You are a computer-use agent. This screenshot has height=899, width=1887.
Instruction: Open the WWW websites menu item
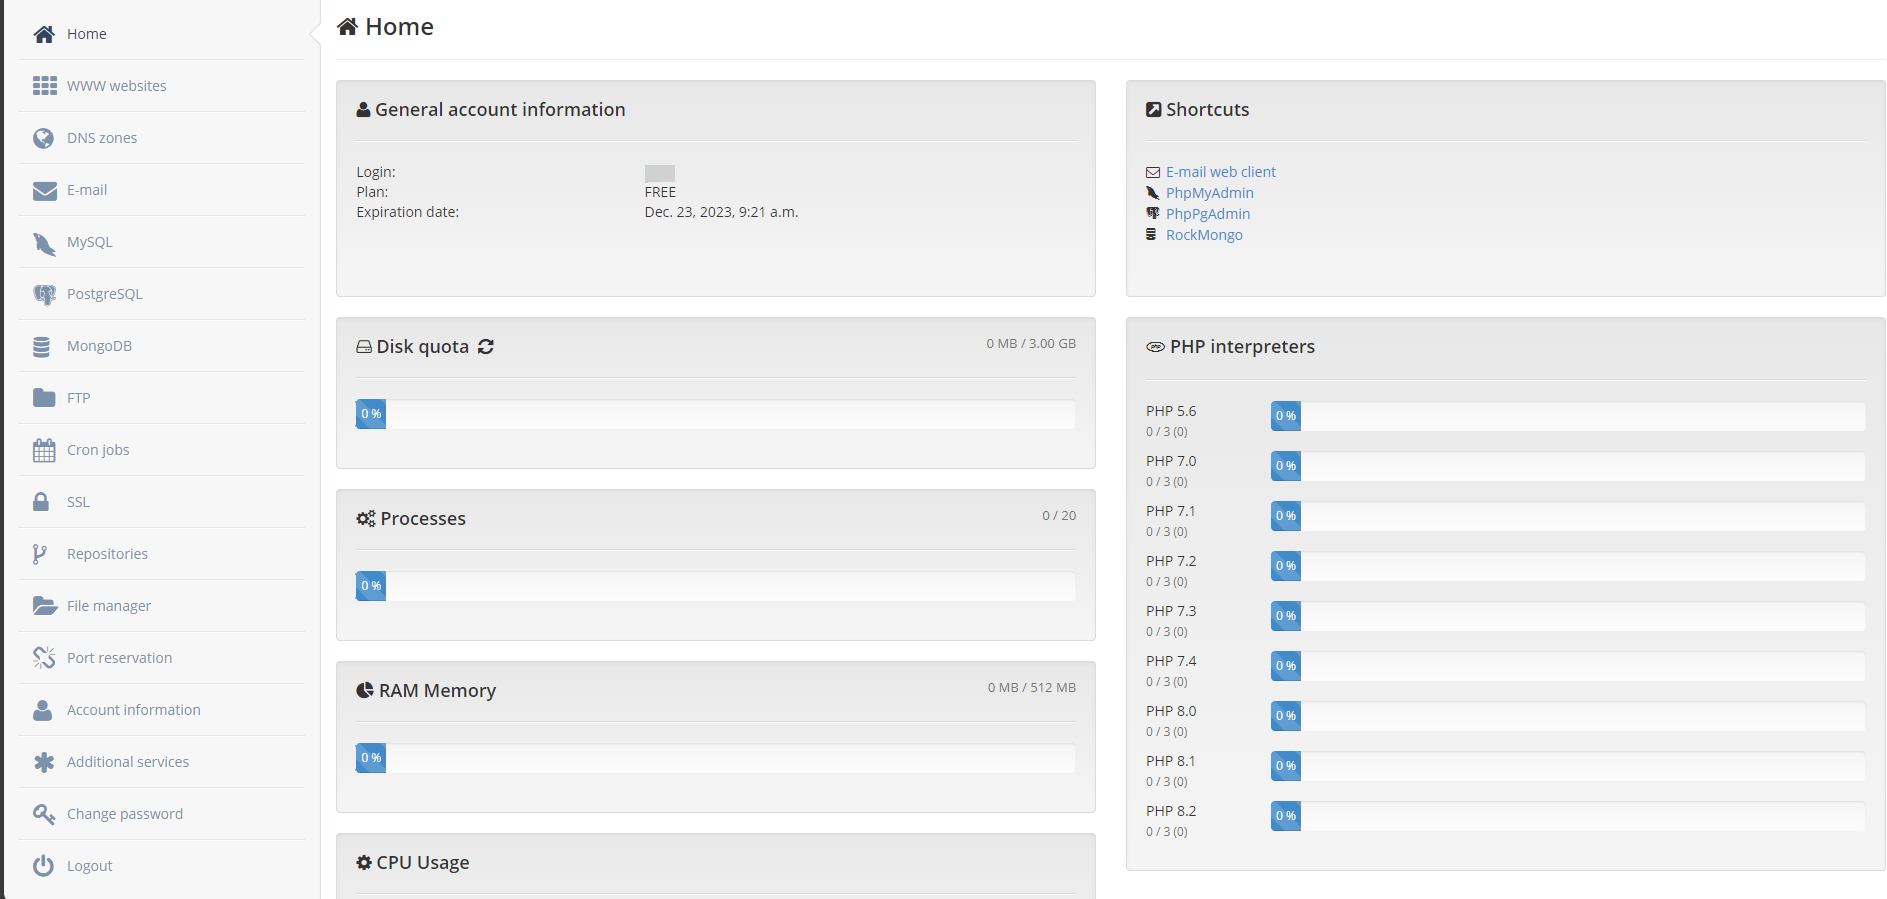point(116,86)
